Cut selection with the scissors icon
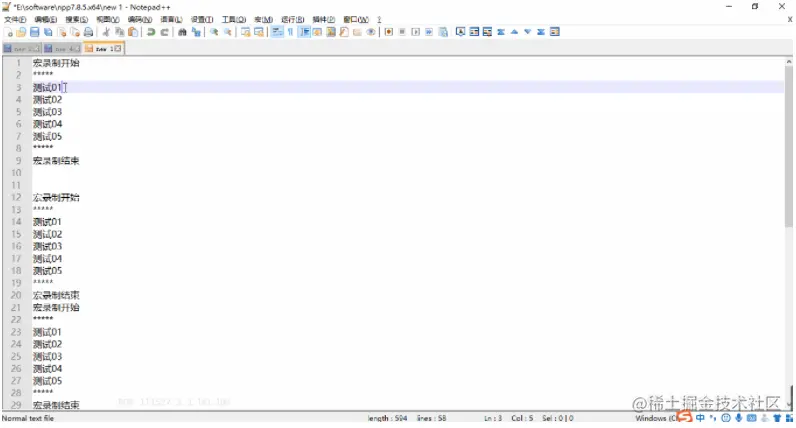Screen dimensions: 796x428 (x=106, y=32)
